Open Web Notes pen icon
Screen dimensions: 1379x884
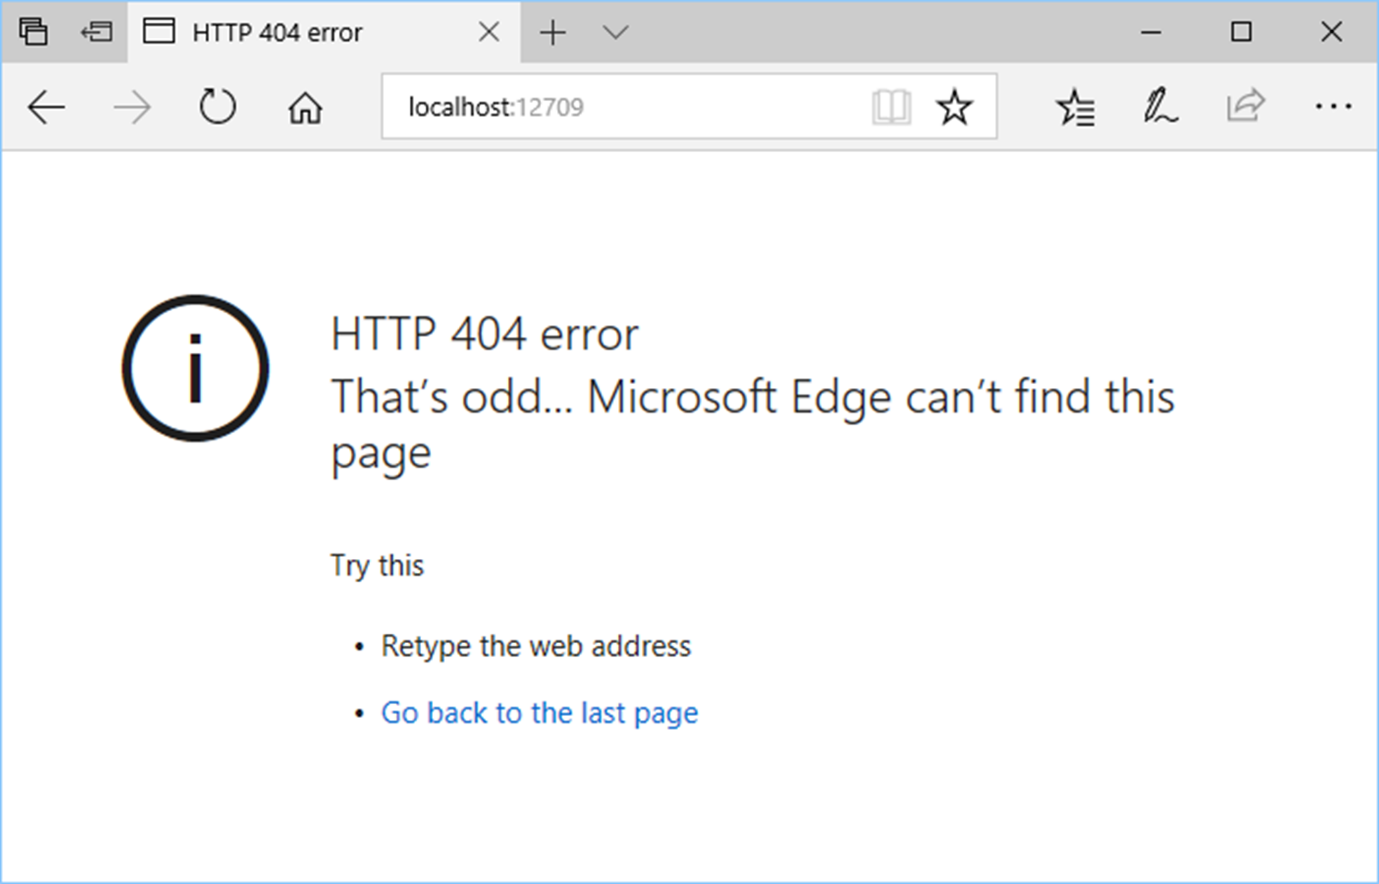(1160, 106)
